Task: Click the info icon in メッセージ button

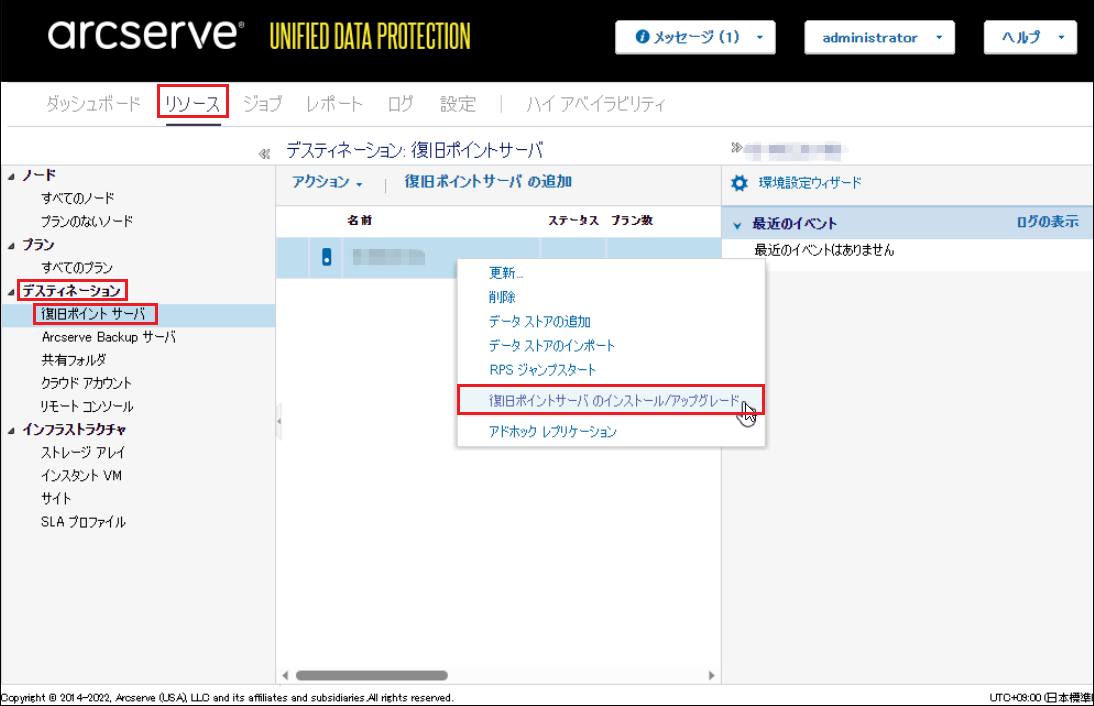Action: click(642, 36)
